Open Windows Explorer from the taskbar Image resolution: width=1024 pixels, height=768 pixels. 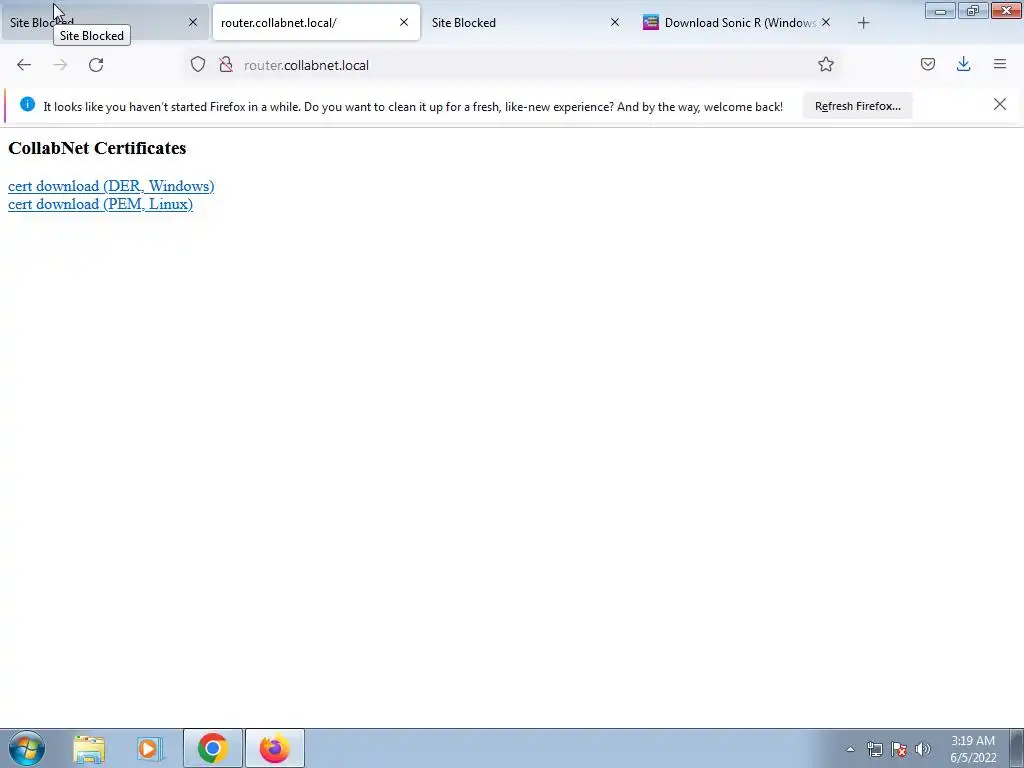coord(89,749)
